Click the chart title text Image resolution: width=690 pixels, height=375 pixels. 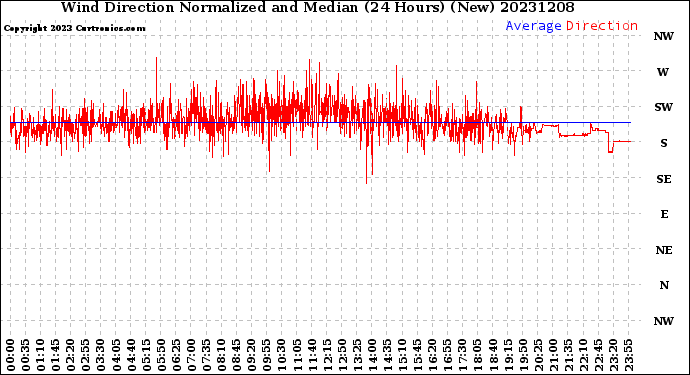click(x=317, y=7)
